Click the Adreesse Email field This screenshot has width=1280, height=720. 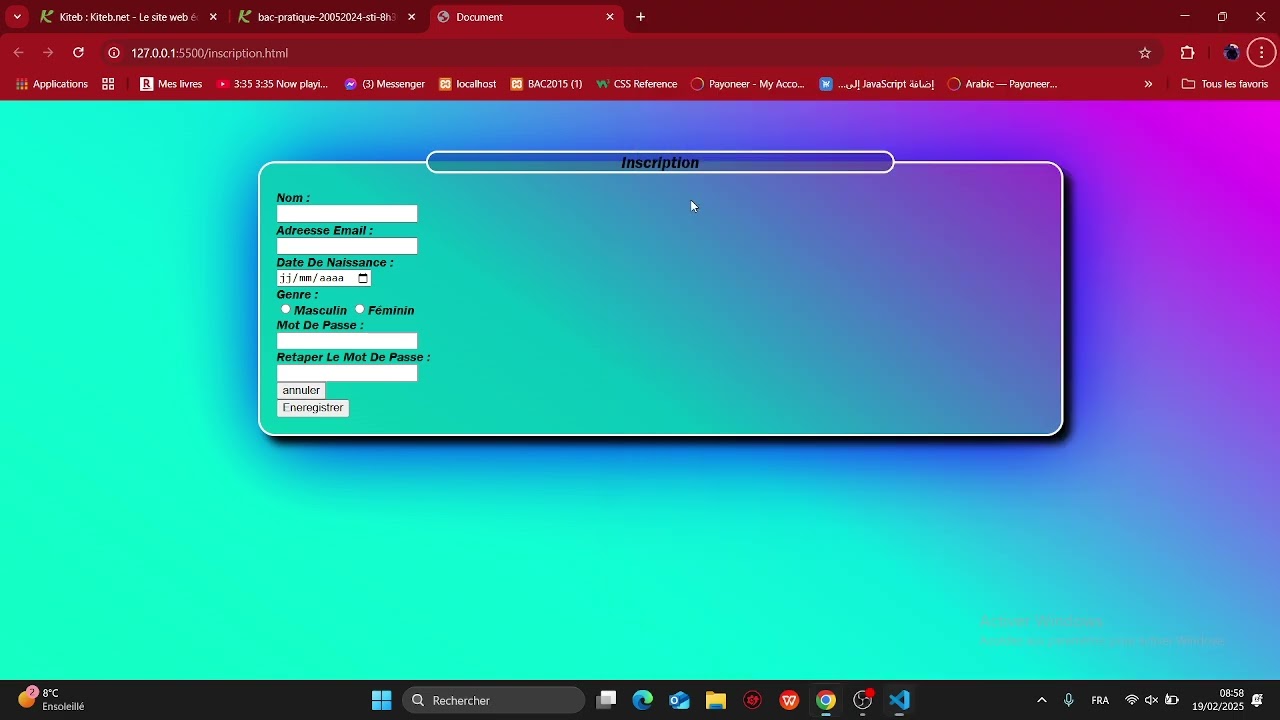click(347, 246)
